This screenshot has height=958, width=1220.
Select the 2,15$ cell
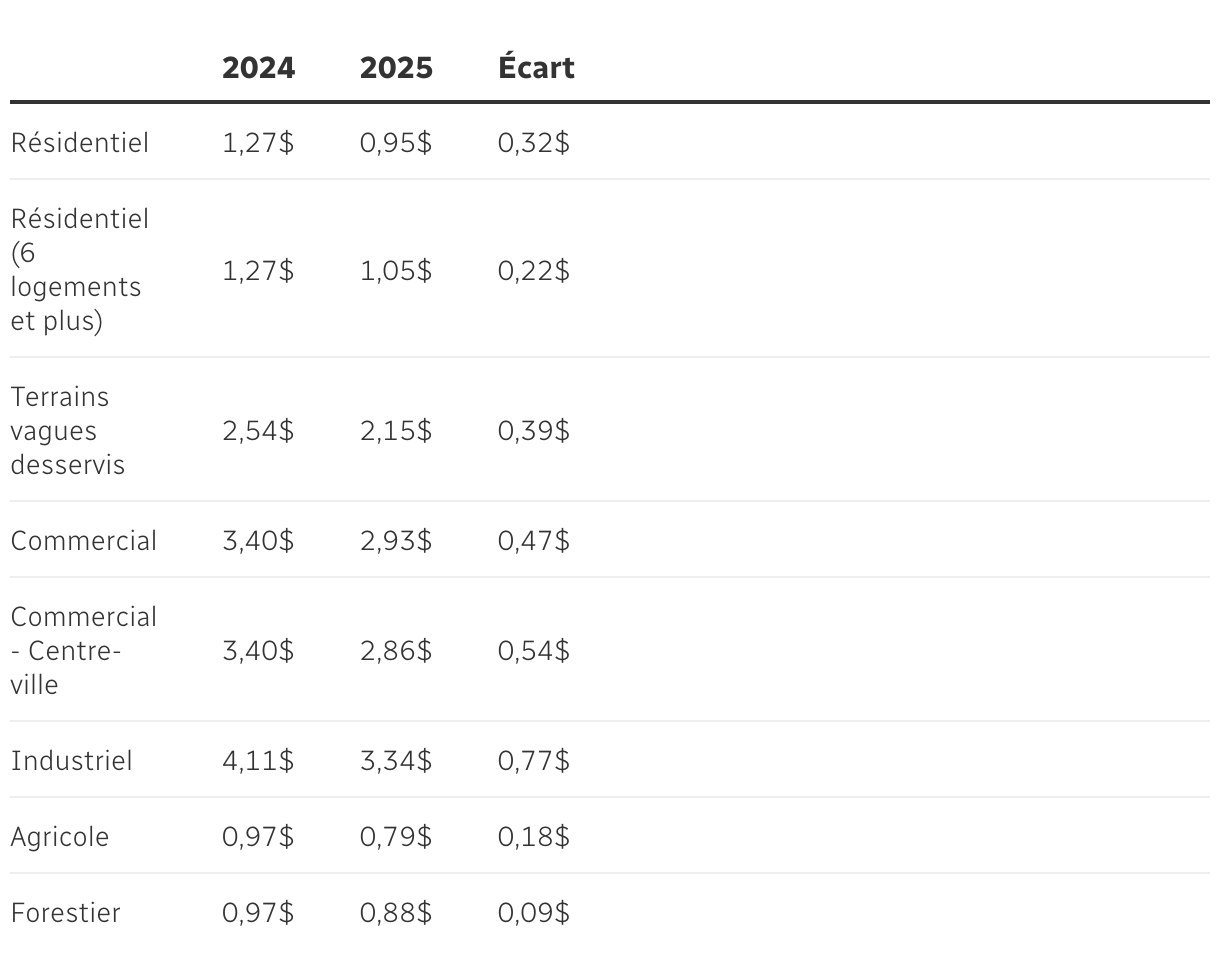(396, 431)
